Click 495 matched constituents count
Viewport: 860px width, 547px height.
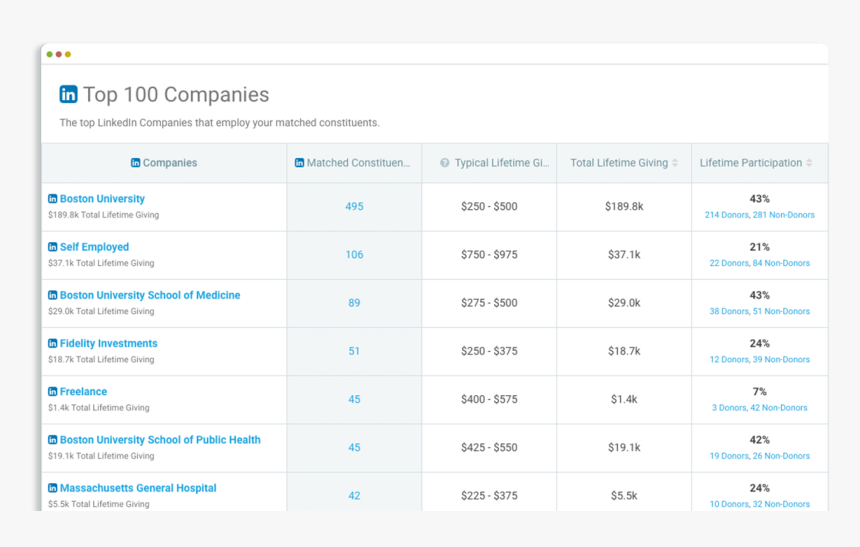(x=354, y=206)
